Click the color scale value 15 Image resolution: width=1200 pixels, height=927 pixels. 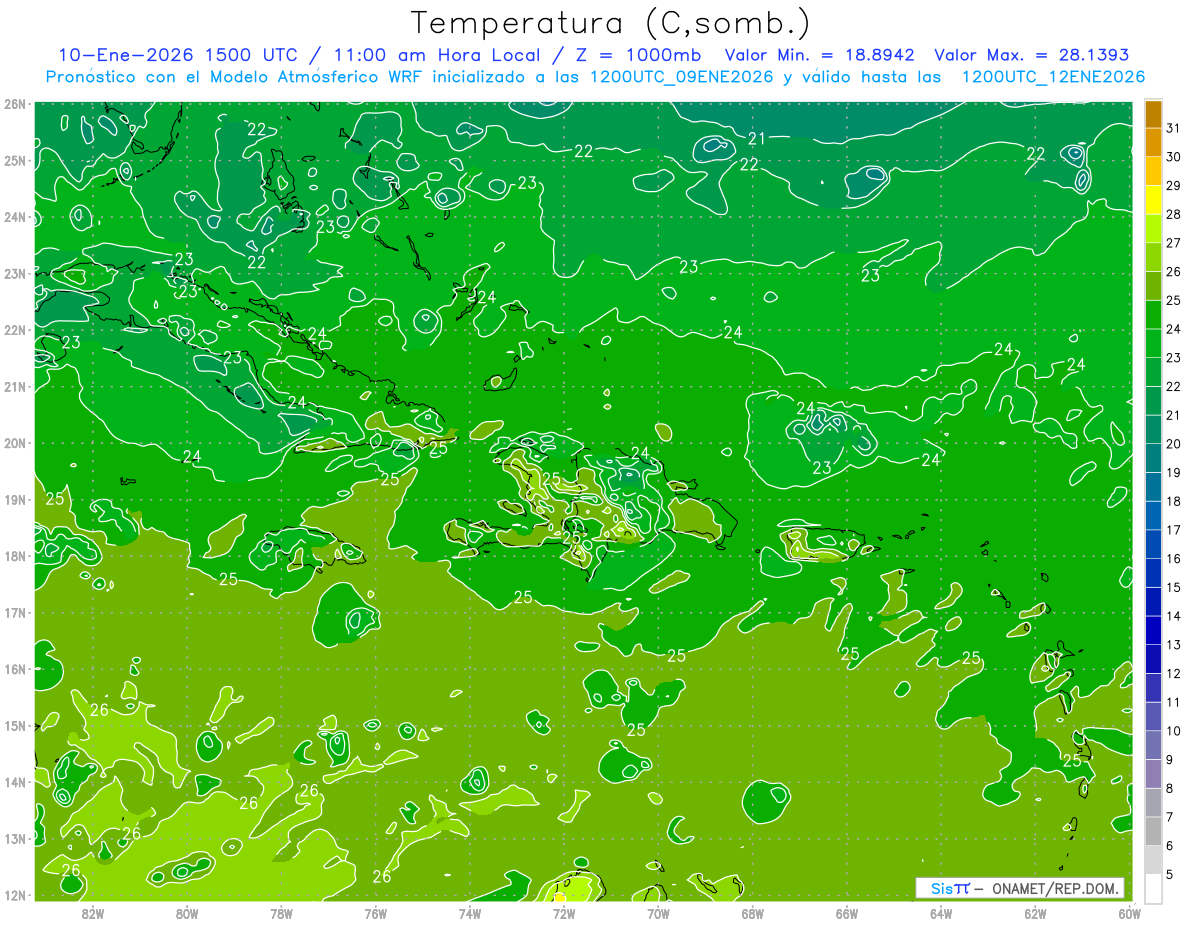click(1173, 587)
